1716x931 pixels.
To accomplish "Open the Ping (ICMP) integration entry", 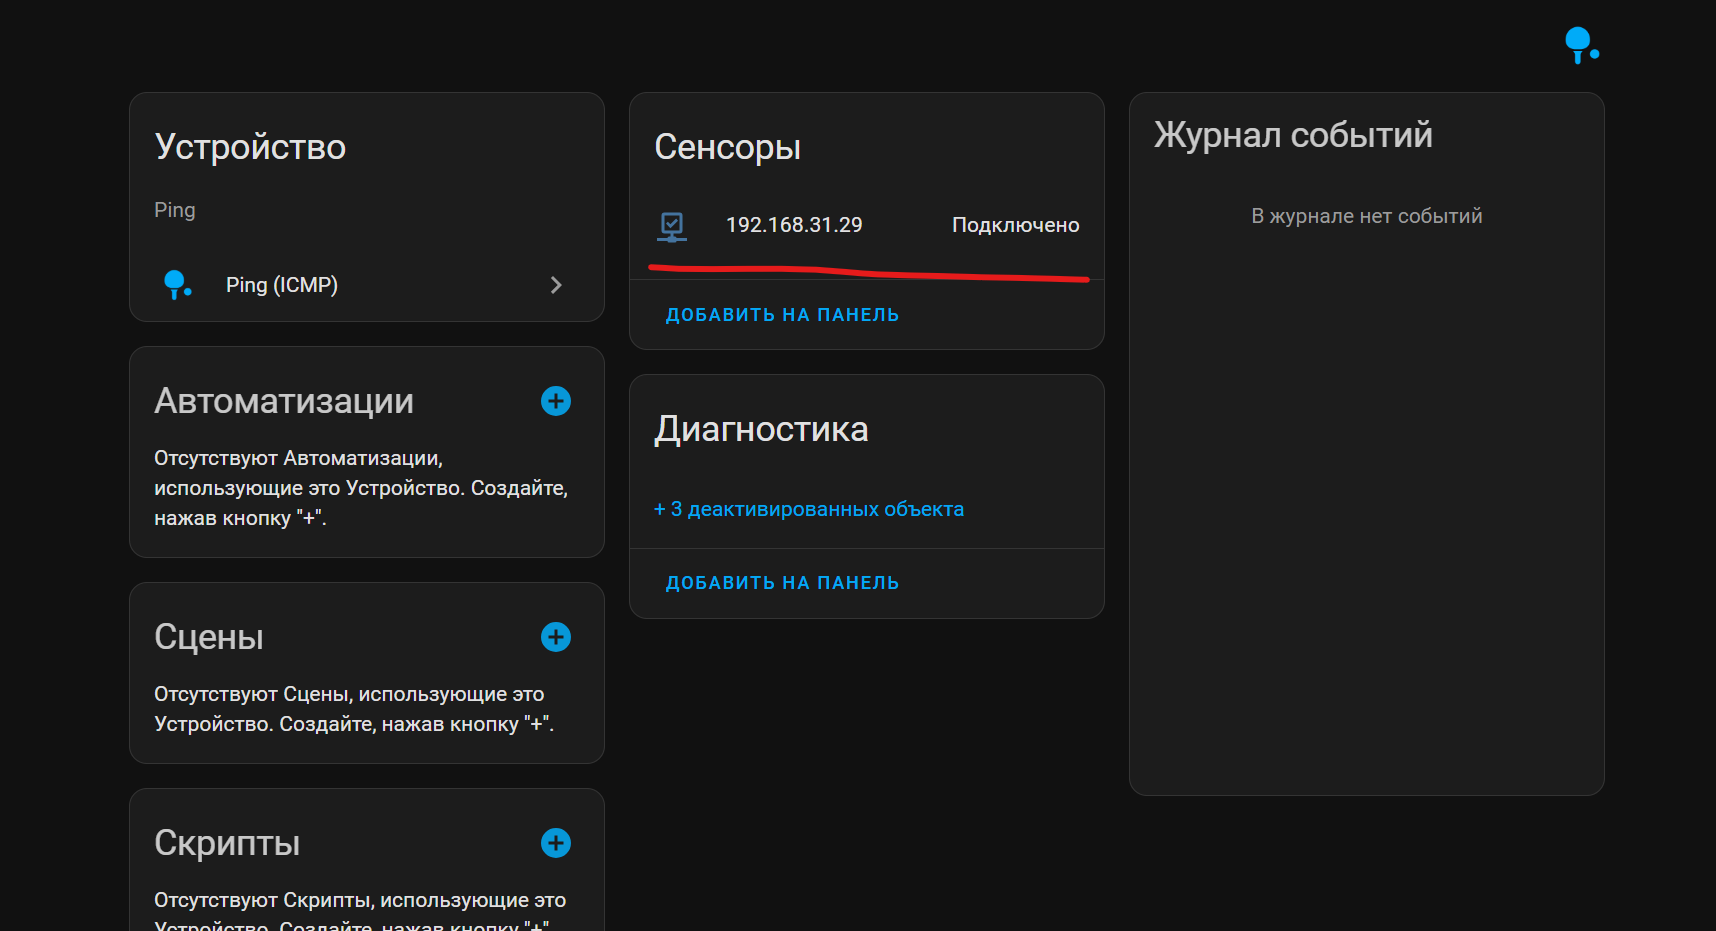I will click(x=282, y=285).
